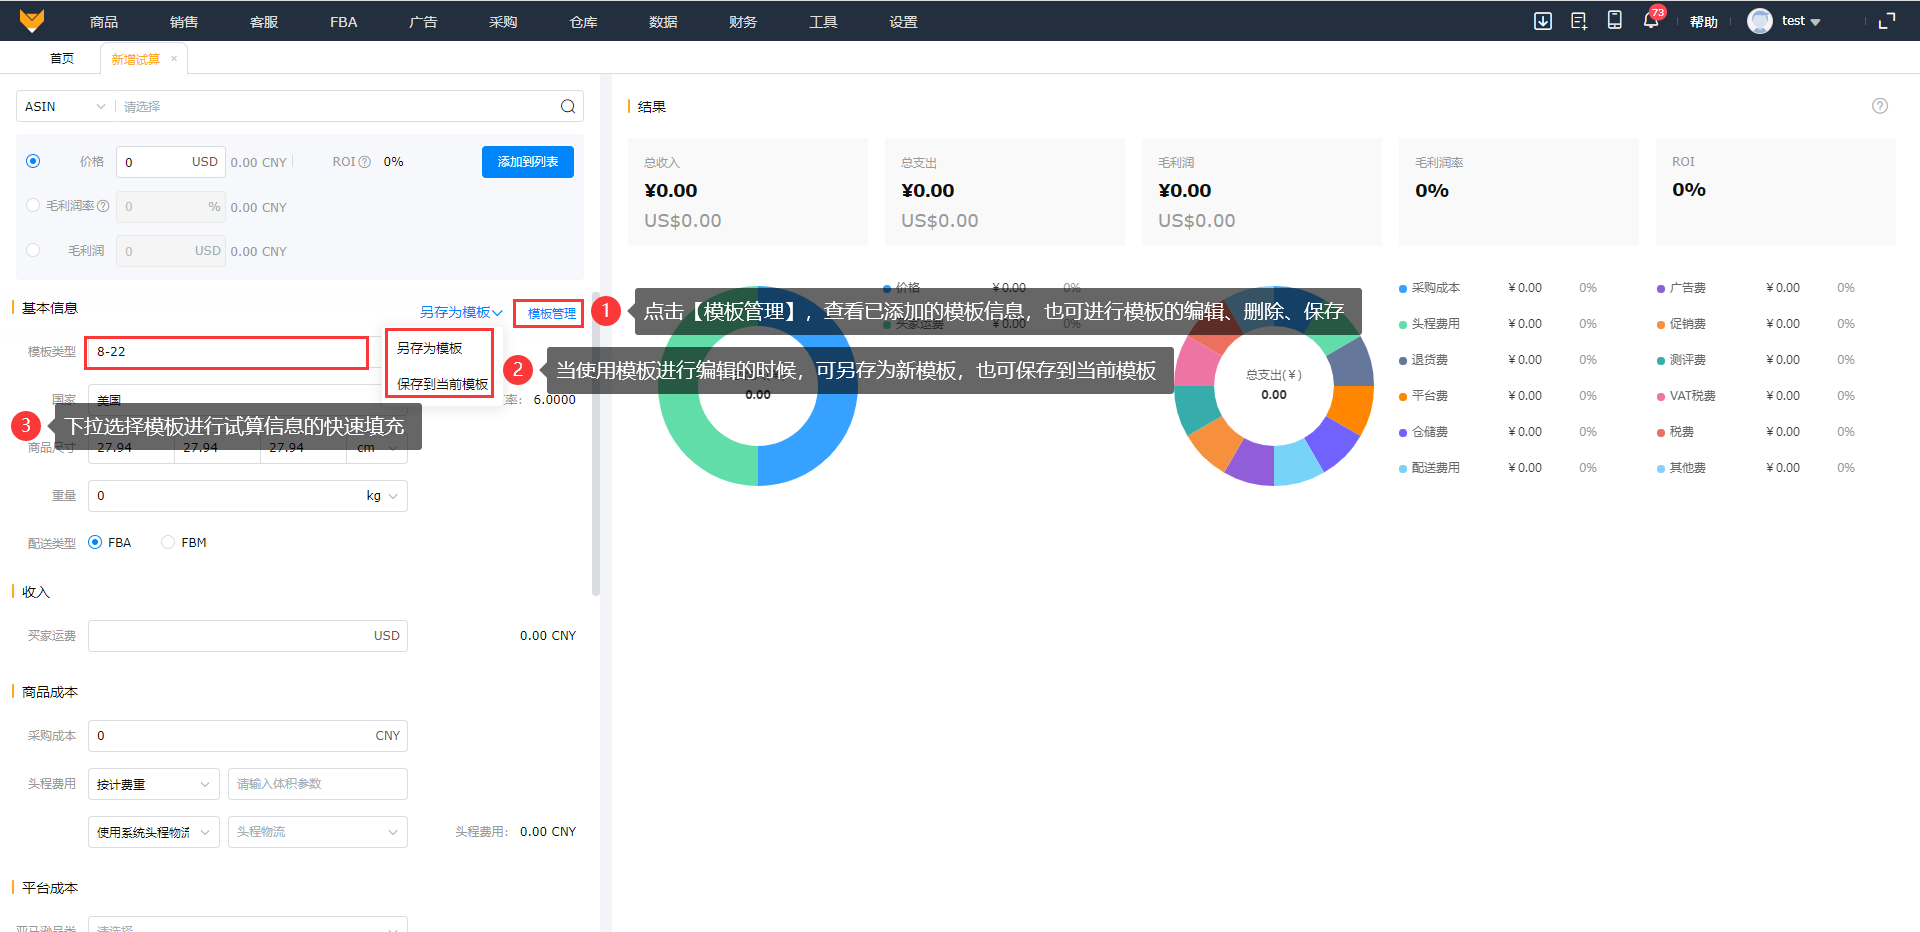Click the purple 广告费 legend dot
The image size is (1920, 932).
1661,288
